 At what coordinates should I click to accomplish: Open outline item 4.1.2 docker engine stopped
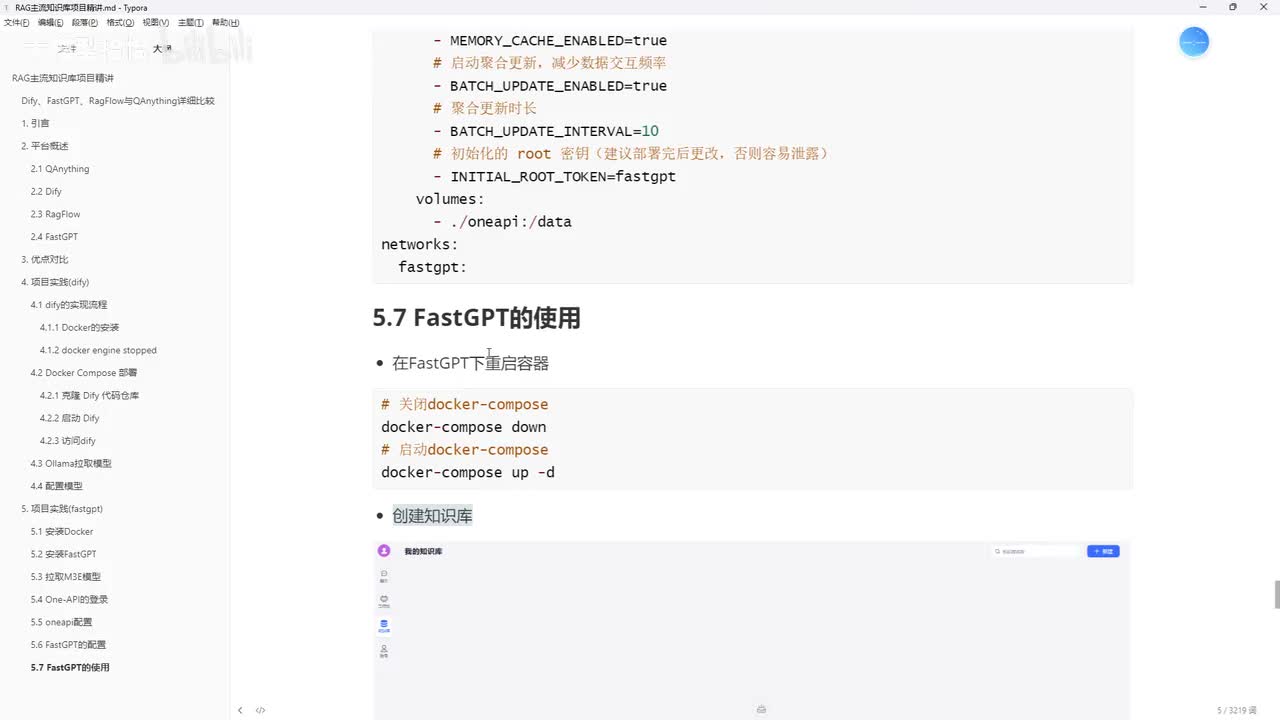click(x=98, y=350)
